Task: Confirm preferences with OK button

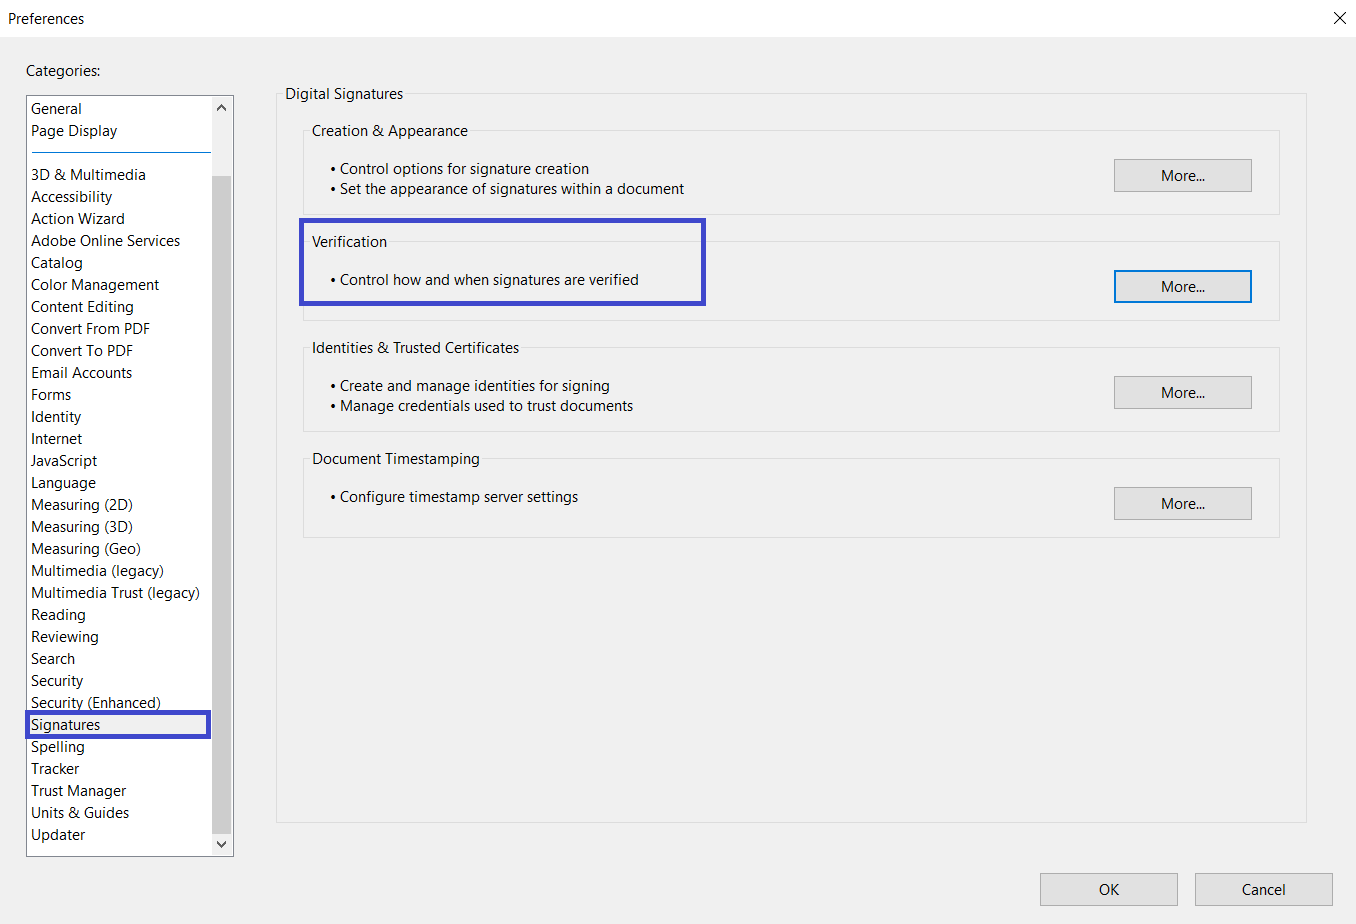Action: click(x=1108, y=890)
